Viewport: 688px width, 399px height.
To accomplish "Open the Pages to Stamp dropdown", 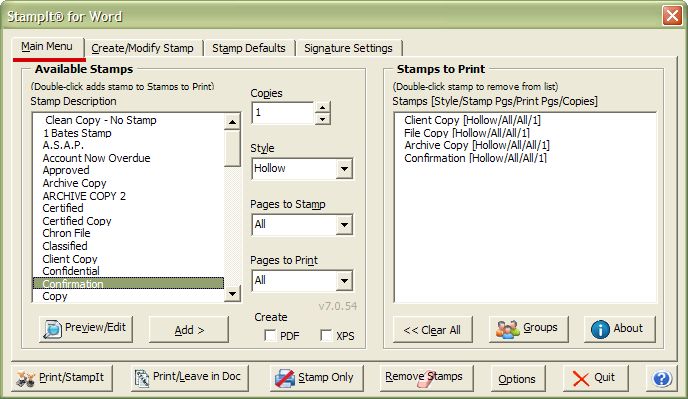I will pos(344,225).
